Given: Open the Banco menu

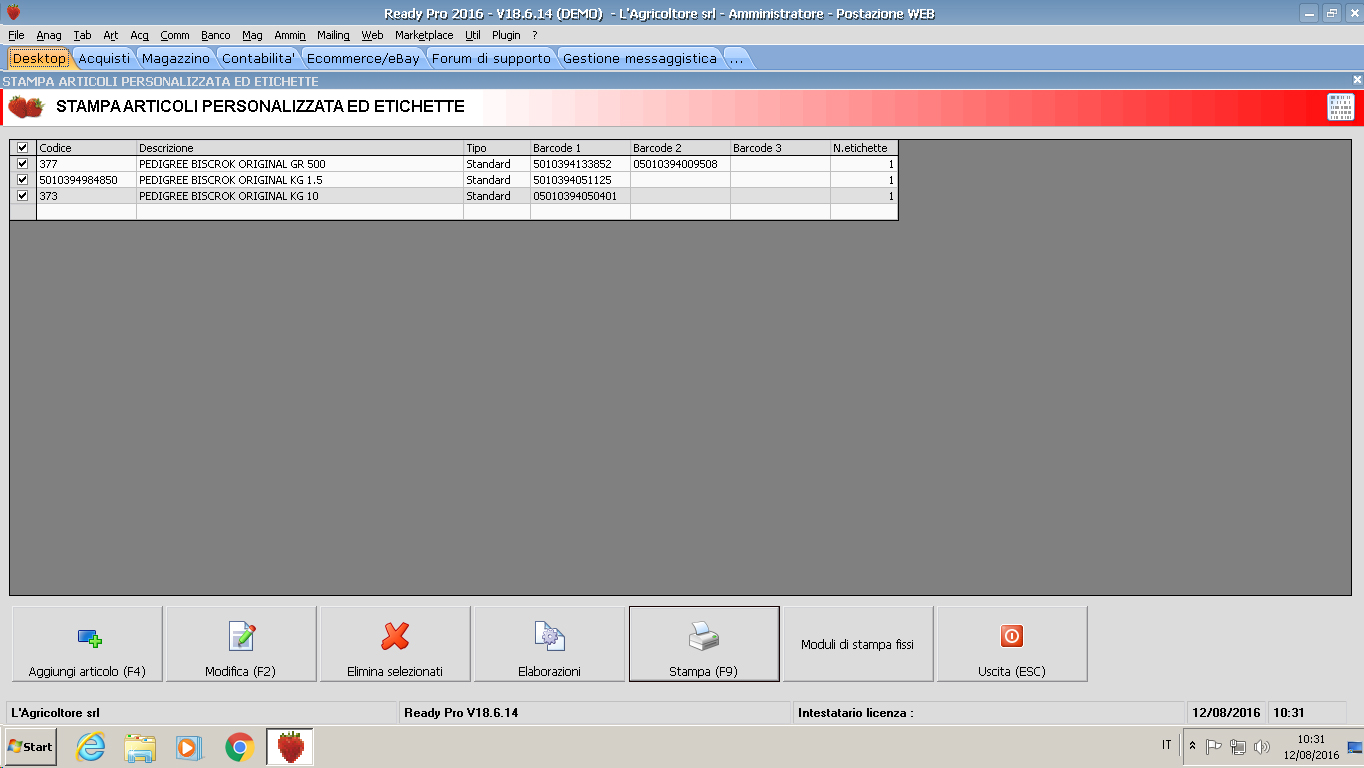Looking at the screenshot, I should tap(216, 35).
